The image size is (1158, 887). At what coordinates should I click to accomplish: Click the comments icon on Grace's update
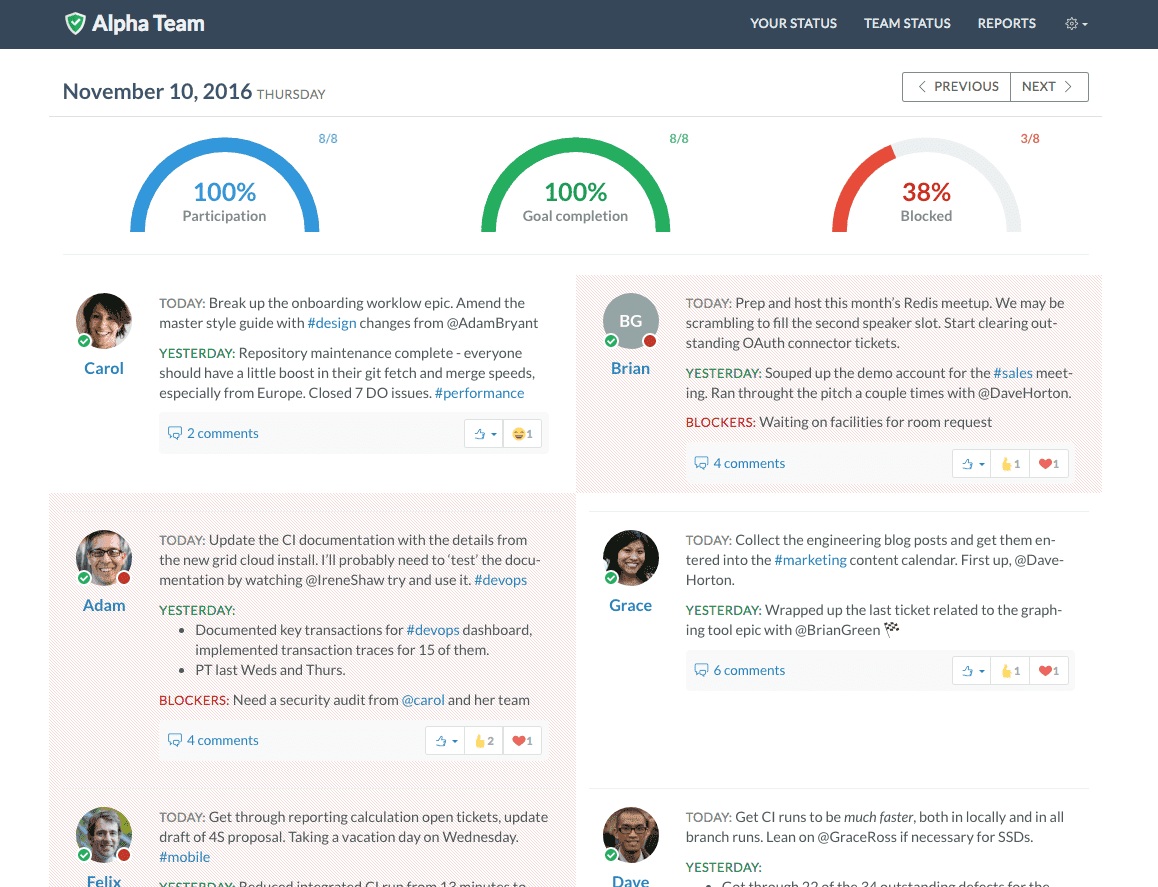click(x=699, y=670)
